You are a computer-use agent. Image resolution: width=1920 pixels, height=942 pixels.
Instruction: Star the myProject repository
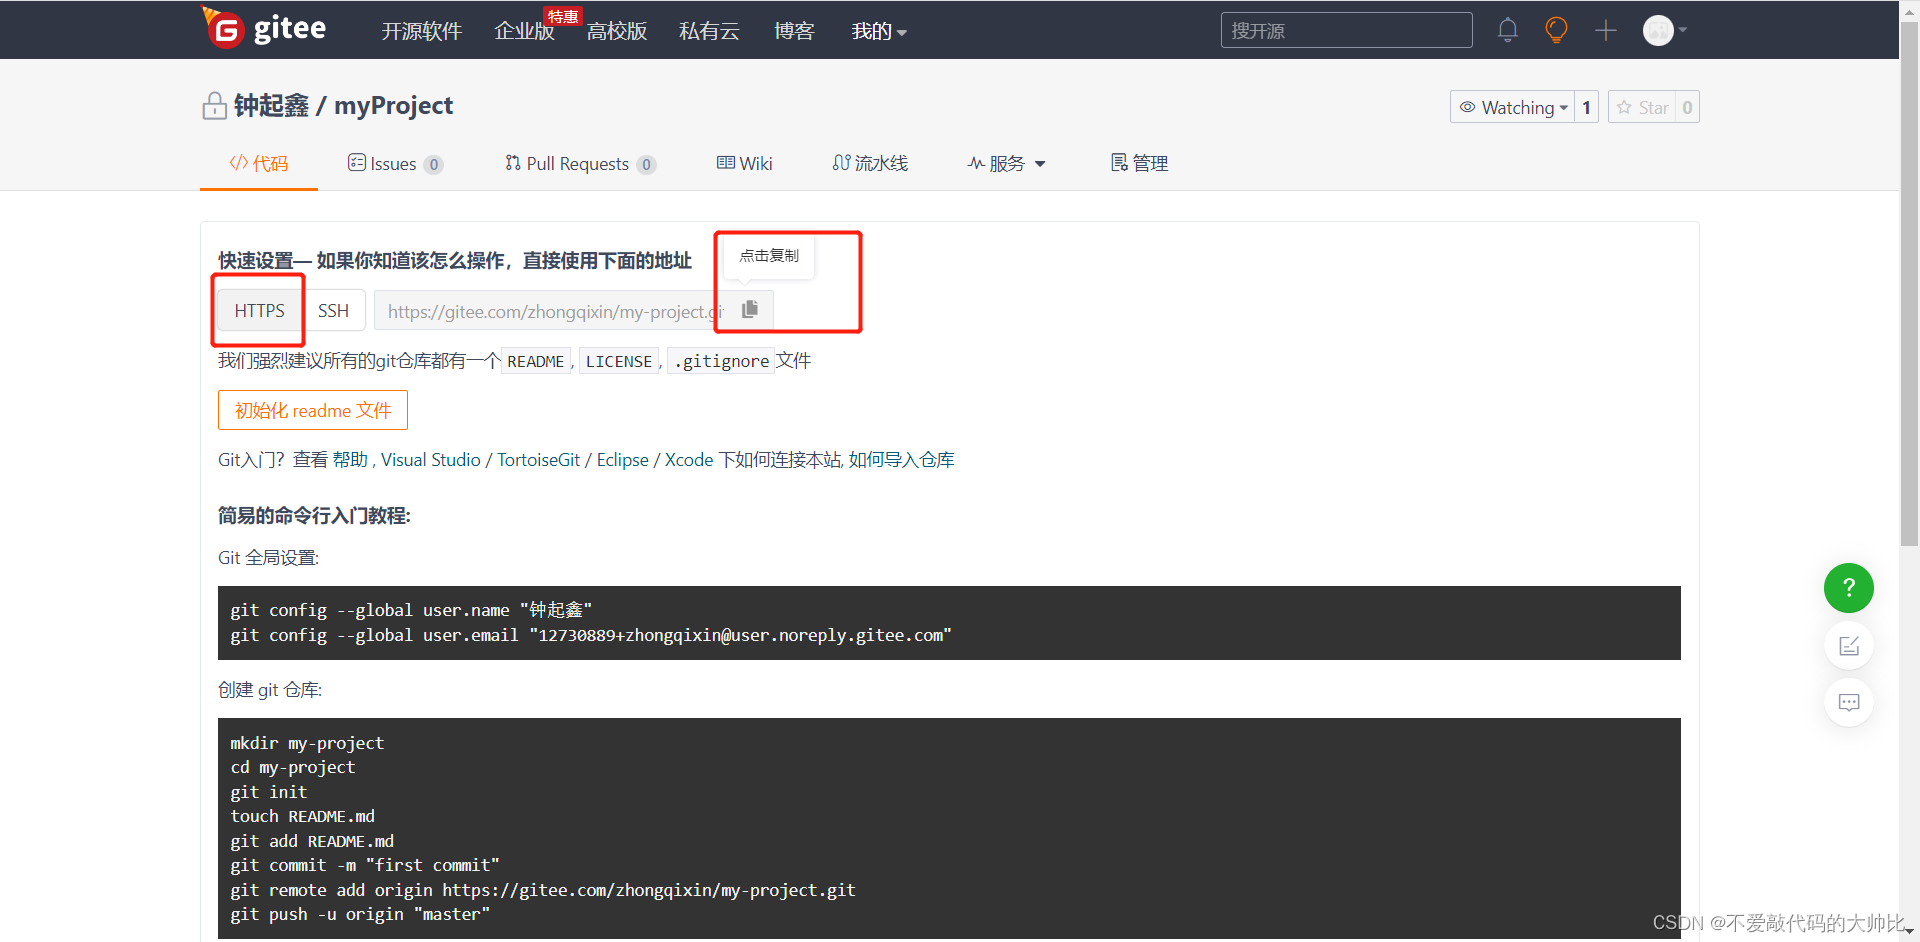1644,107
